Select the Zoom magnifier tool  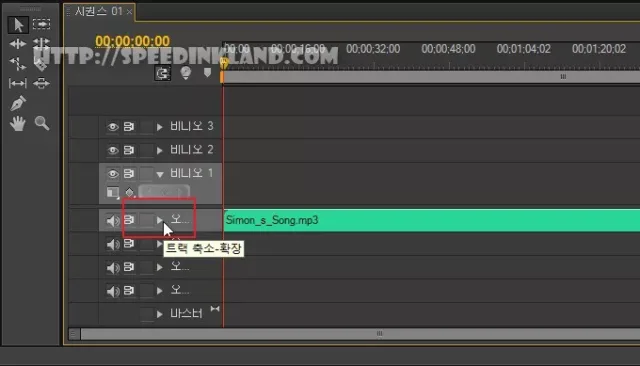pyautogui.click(x=42, y=123)
